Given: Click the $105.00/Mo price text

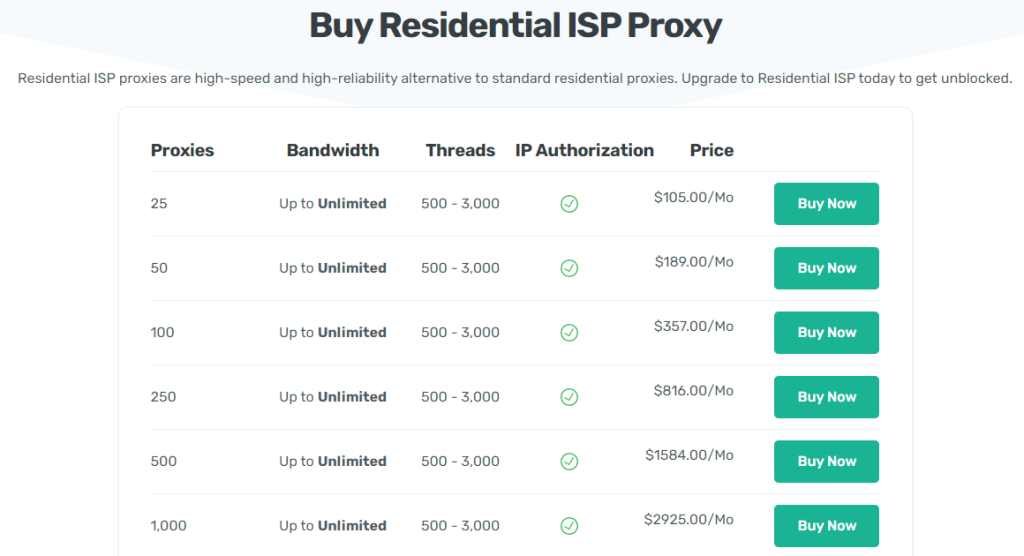Looking at the screenshot, I should pyautogui.click(x=693, y=198).
